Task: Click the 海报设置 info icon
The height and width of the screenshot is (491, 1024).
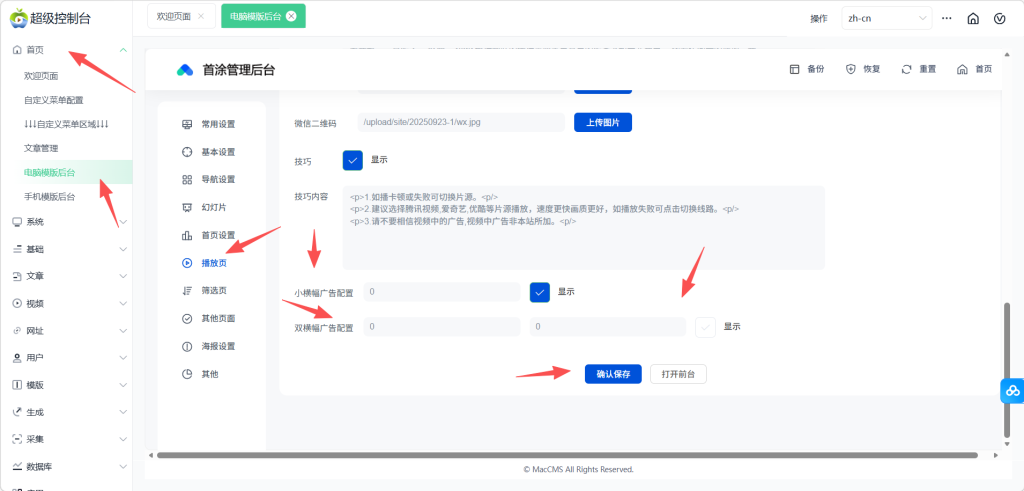Action: [x=187, y=346]
